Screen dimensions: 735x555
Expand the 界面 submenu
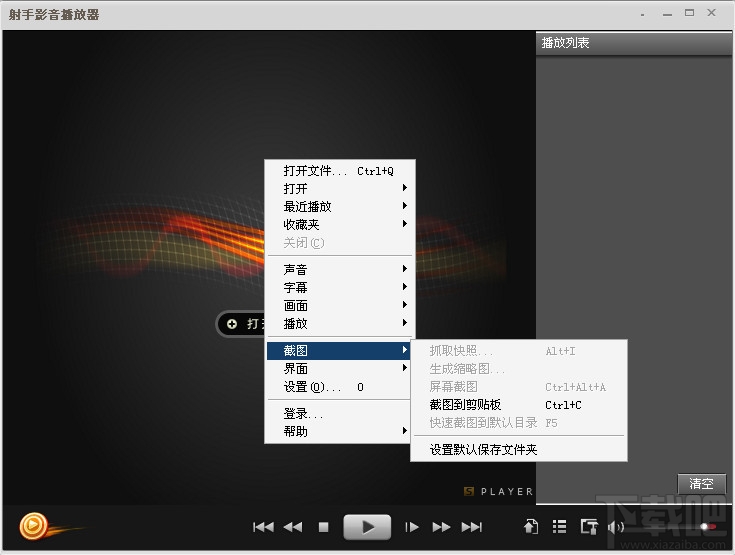(x=340, y=368)
